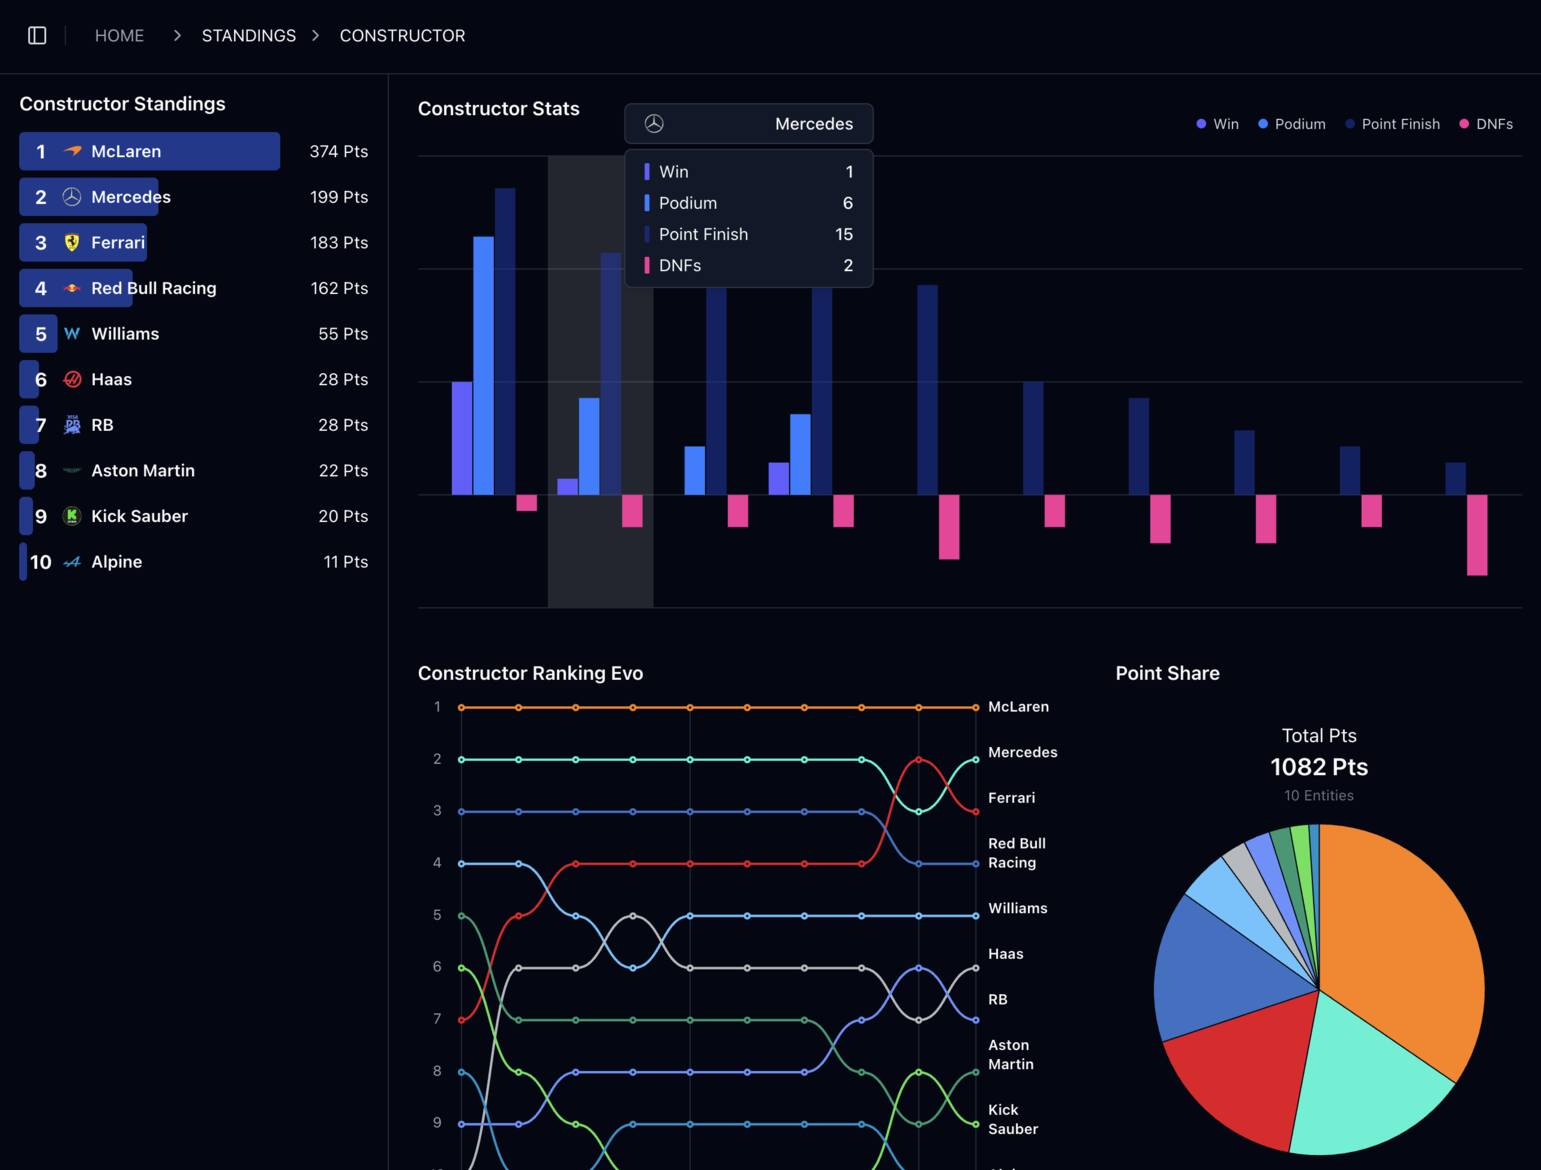
Task: Click DNFs pink legend dot
Action: 1464,124
